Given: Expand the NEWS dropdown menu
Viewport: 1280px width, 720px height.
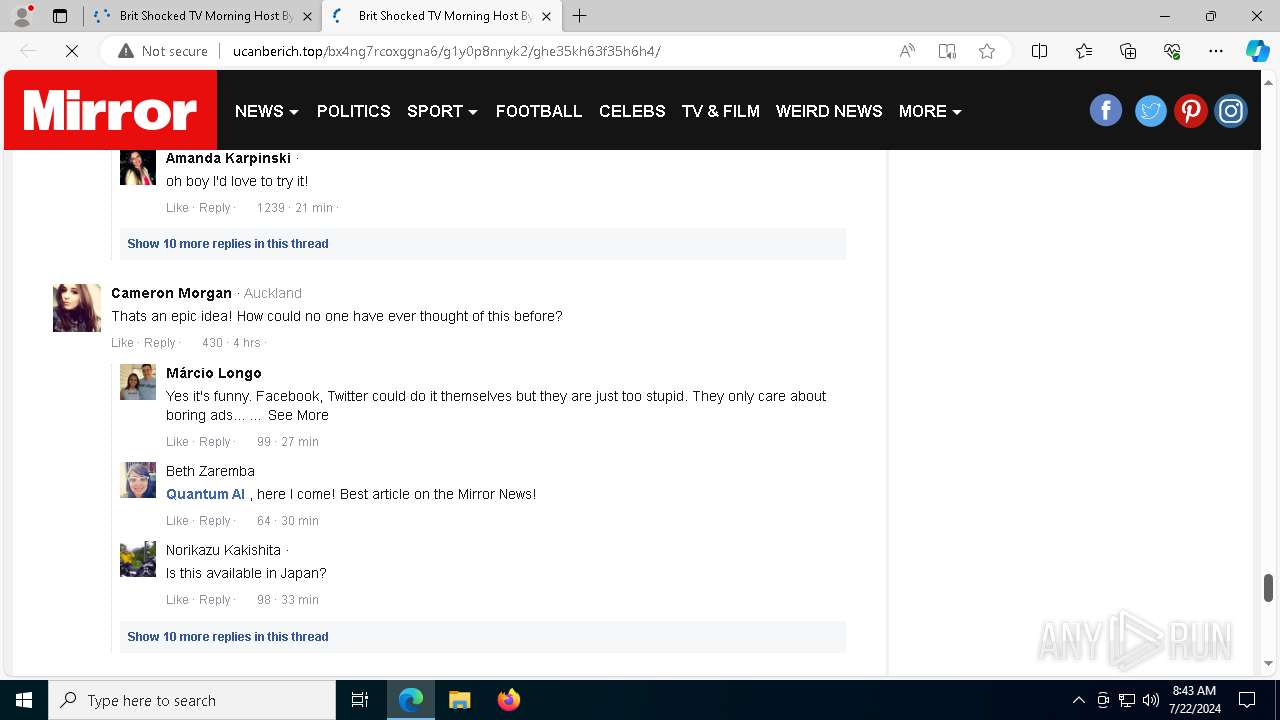Looking at the screenshot, I should tap(266, 111).
